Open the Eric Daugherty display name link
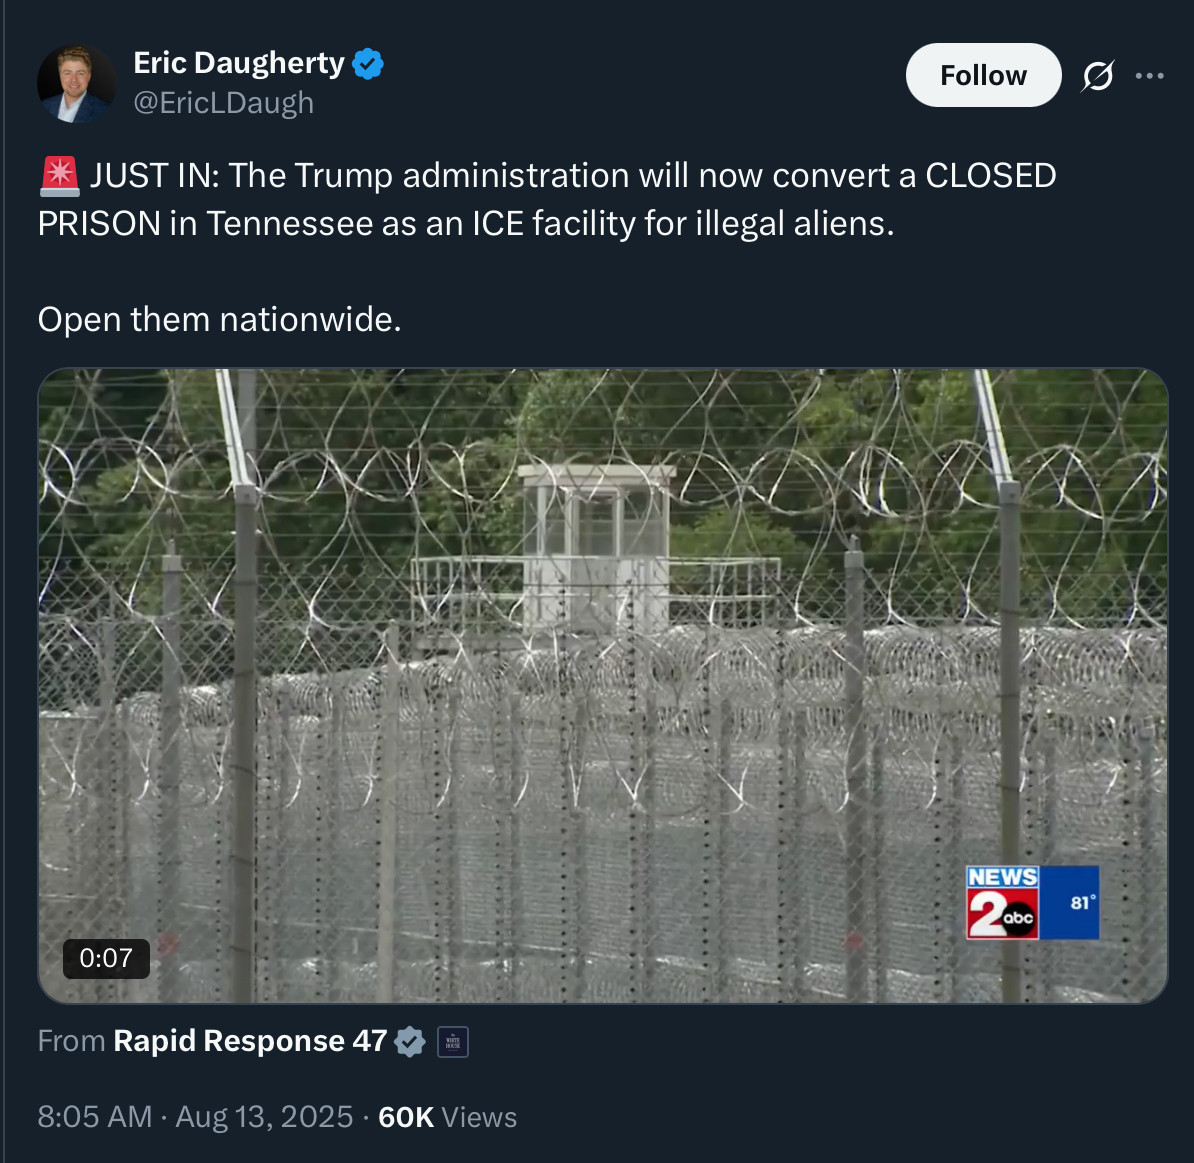This screenshot has height=1163, width=1194. (x=239, y=62)
